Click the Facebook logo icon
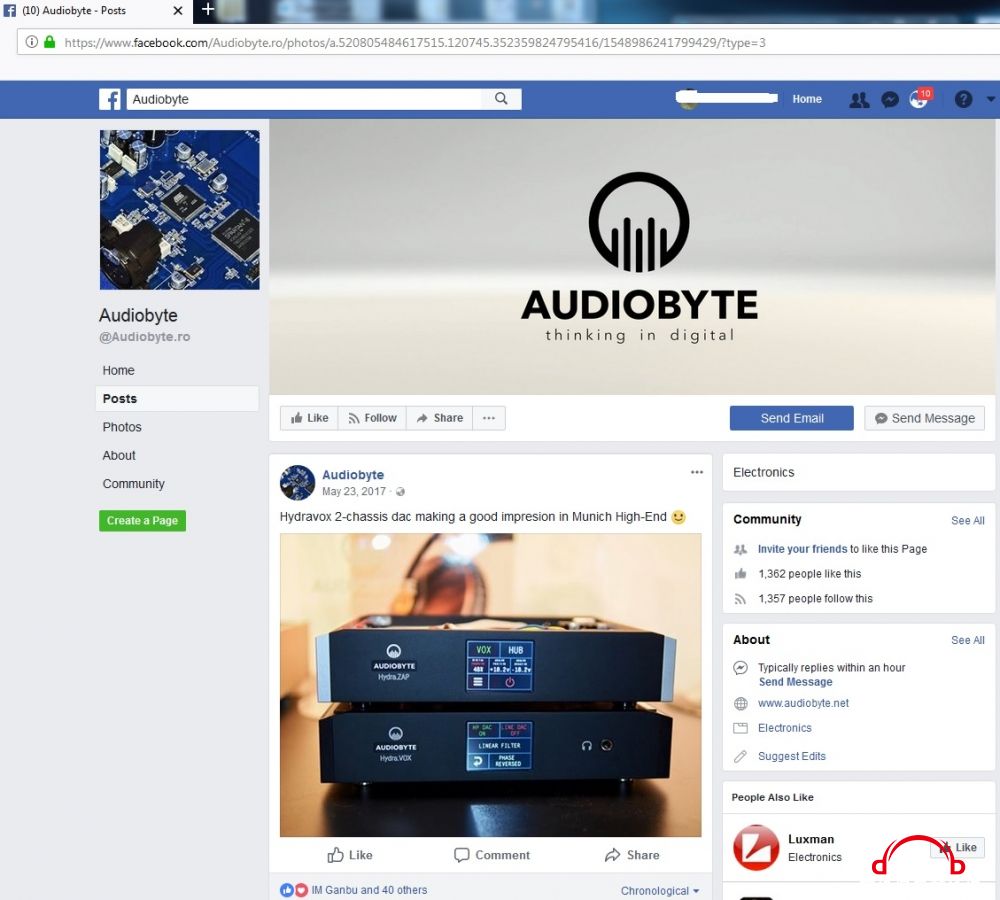This screenshot has height=900, width=1000. [x=110, y=100]
